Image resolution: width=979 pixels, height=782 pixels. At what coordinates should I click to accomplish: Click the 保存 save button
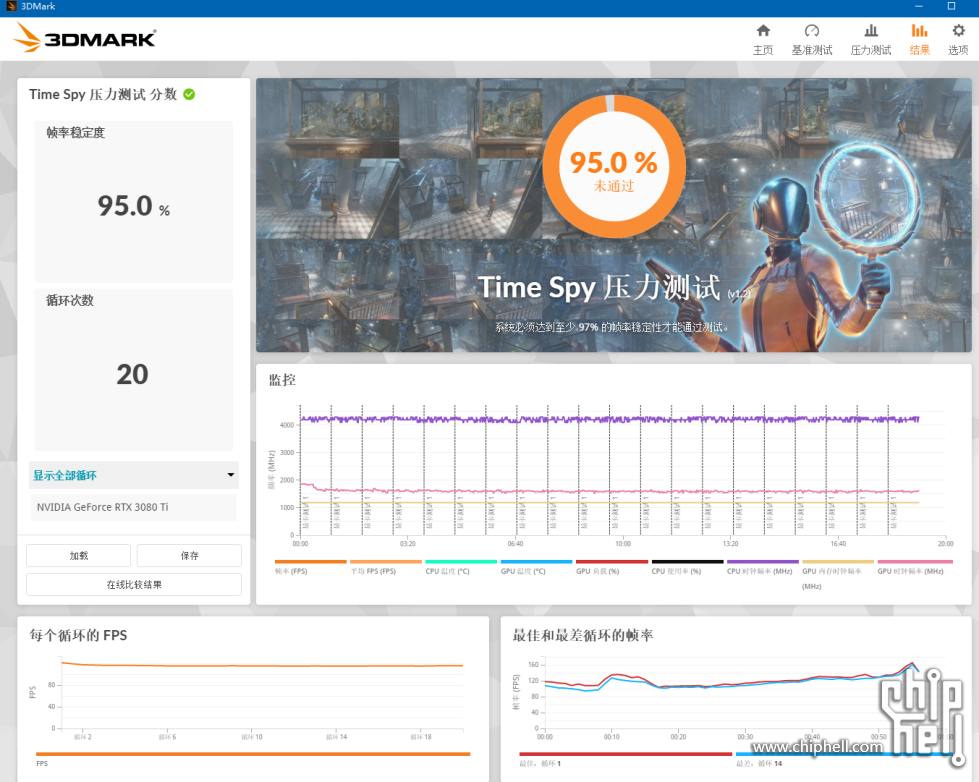189,555
